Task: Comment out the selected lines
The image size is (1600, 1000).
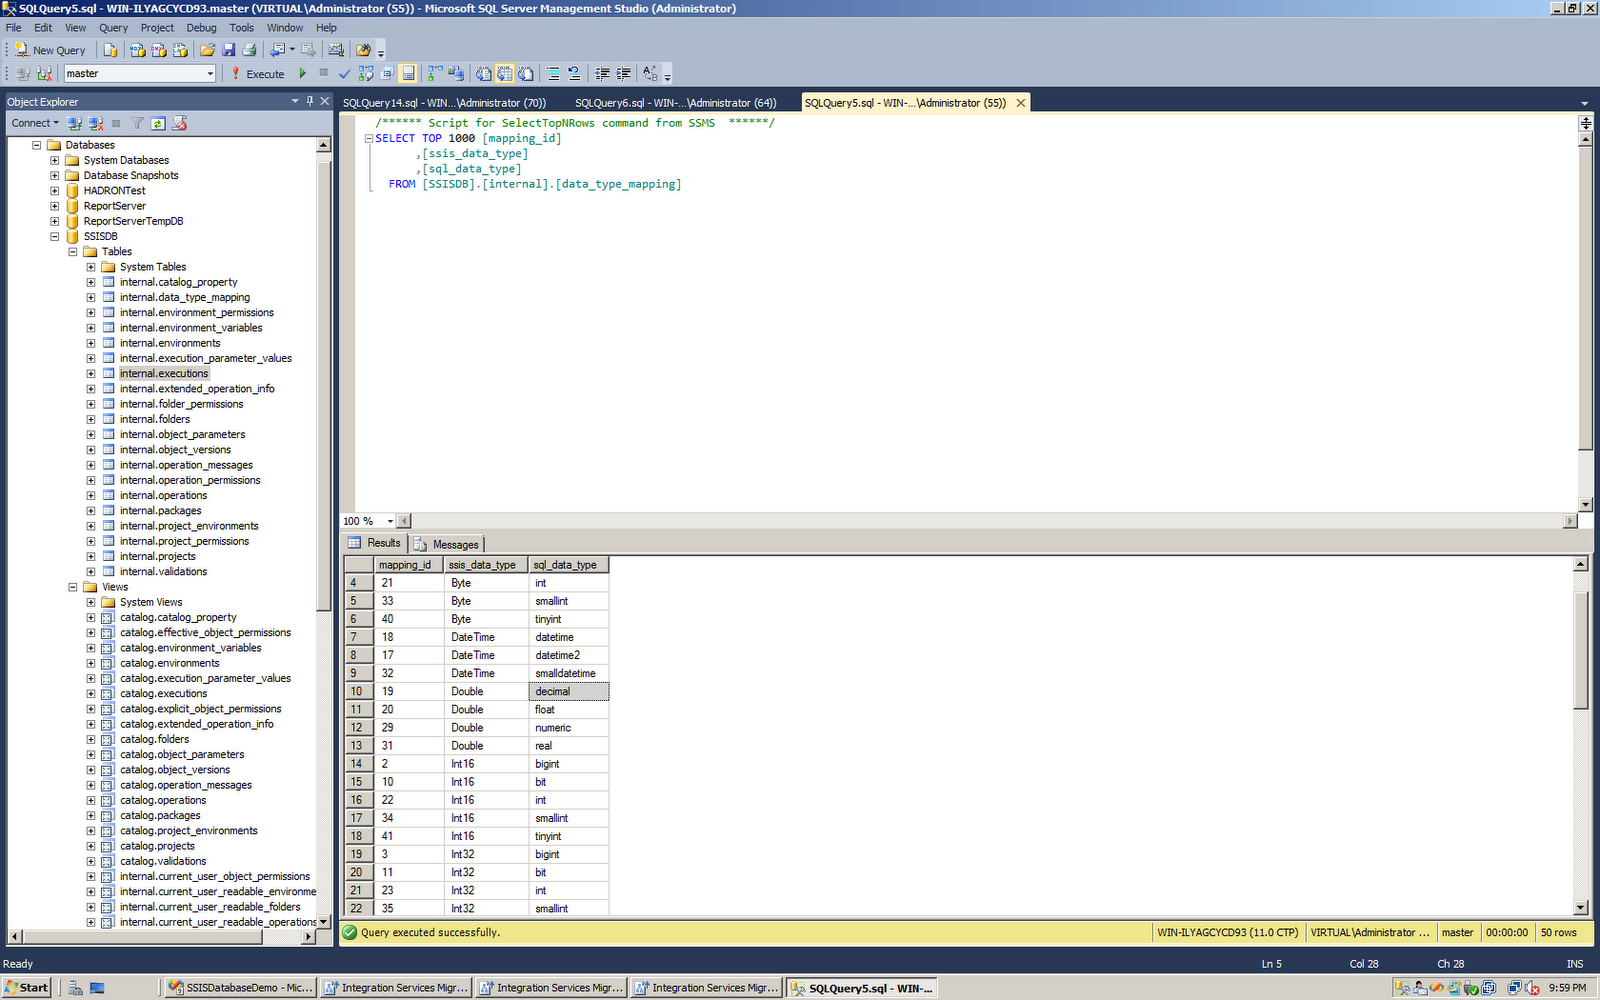Action: coord(553,73)
